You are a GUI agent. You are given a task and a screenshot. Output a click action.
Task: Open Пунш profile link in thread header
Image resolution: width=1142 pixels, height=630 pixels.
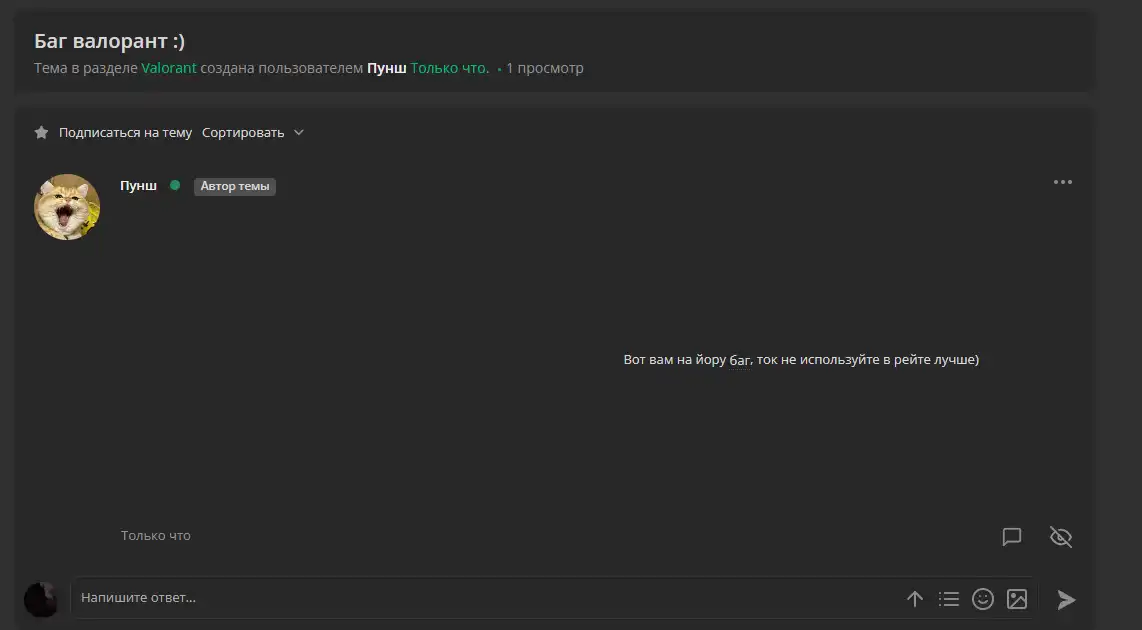[x=386, y=68]
